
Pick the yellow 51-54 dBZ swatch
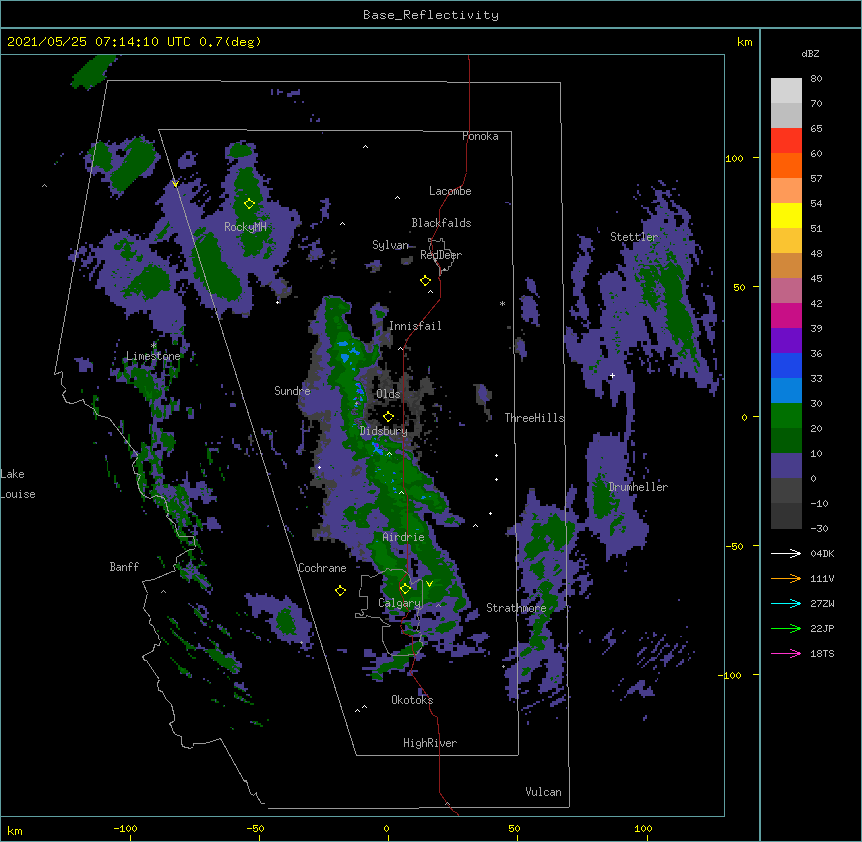[786, 215]
